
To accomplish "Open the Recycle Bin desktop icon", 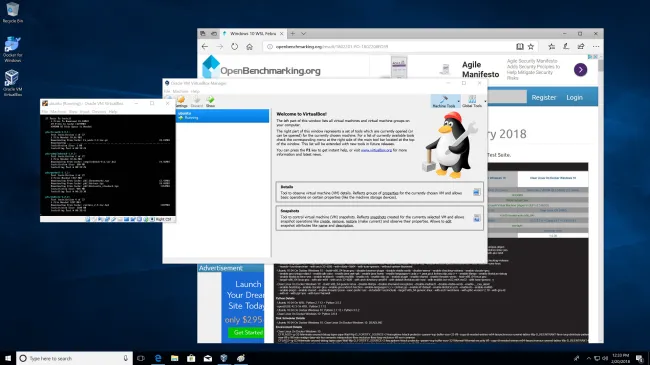I will (x=12, y=12).
